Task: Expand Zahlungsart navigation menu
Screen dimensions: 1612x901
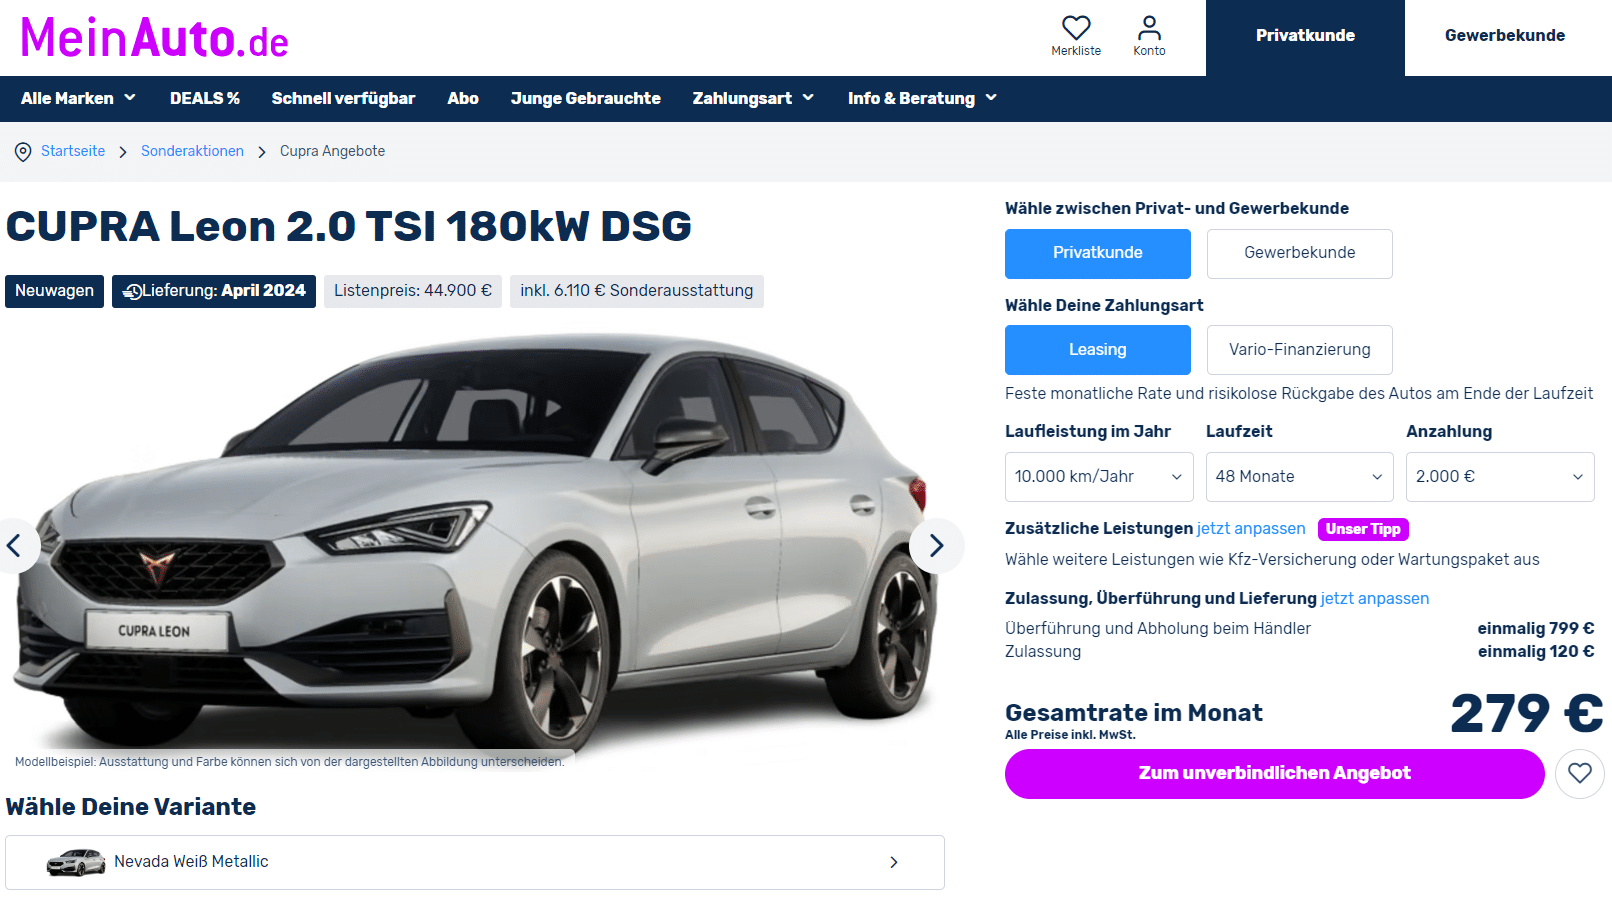Action: (x=753, y=98)
